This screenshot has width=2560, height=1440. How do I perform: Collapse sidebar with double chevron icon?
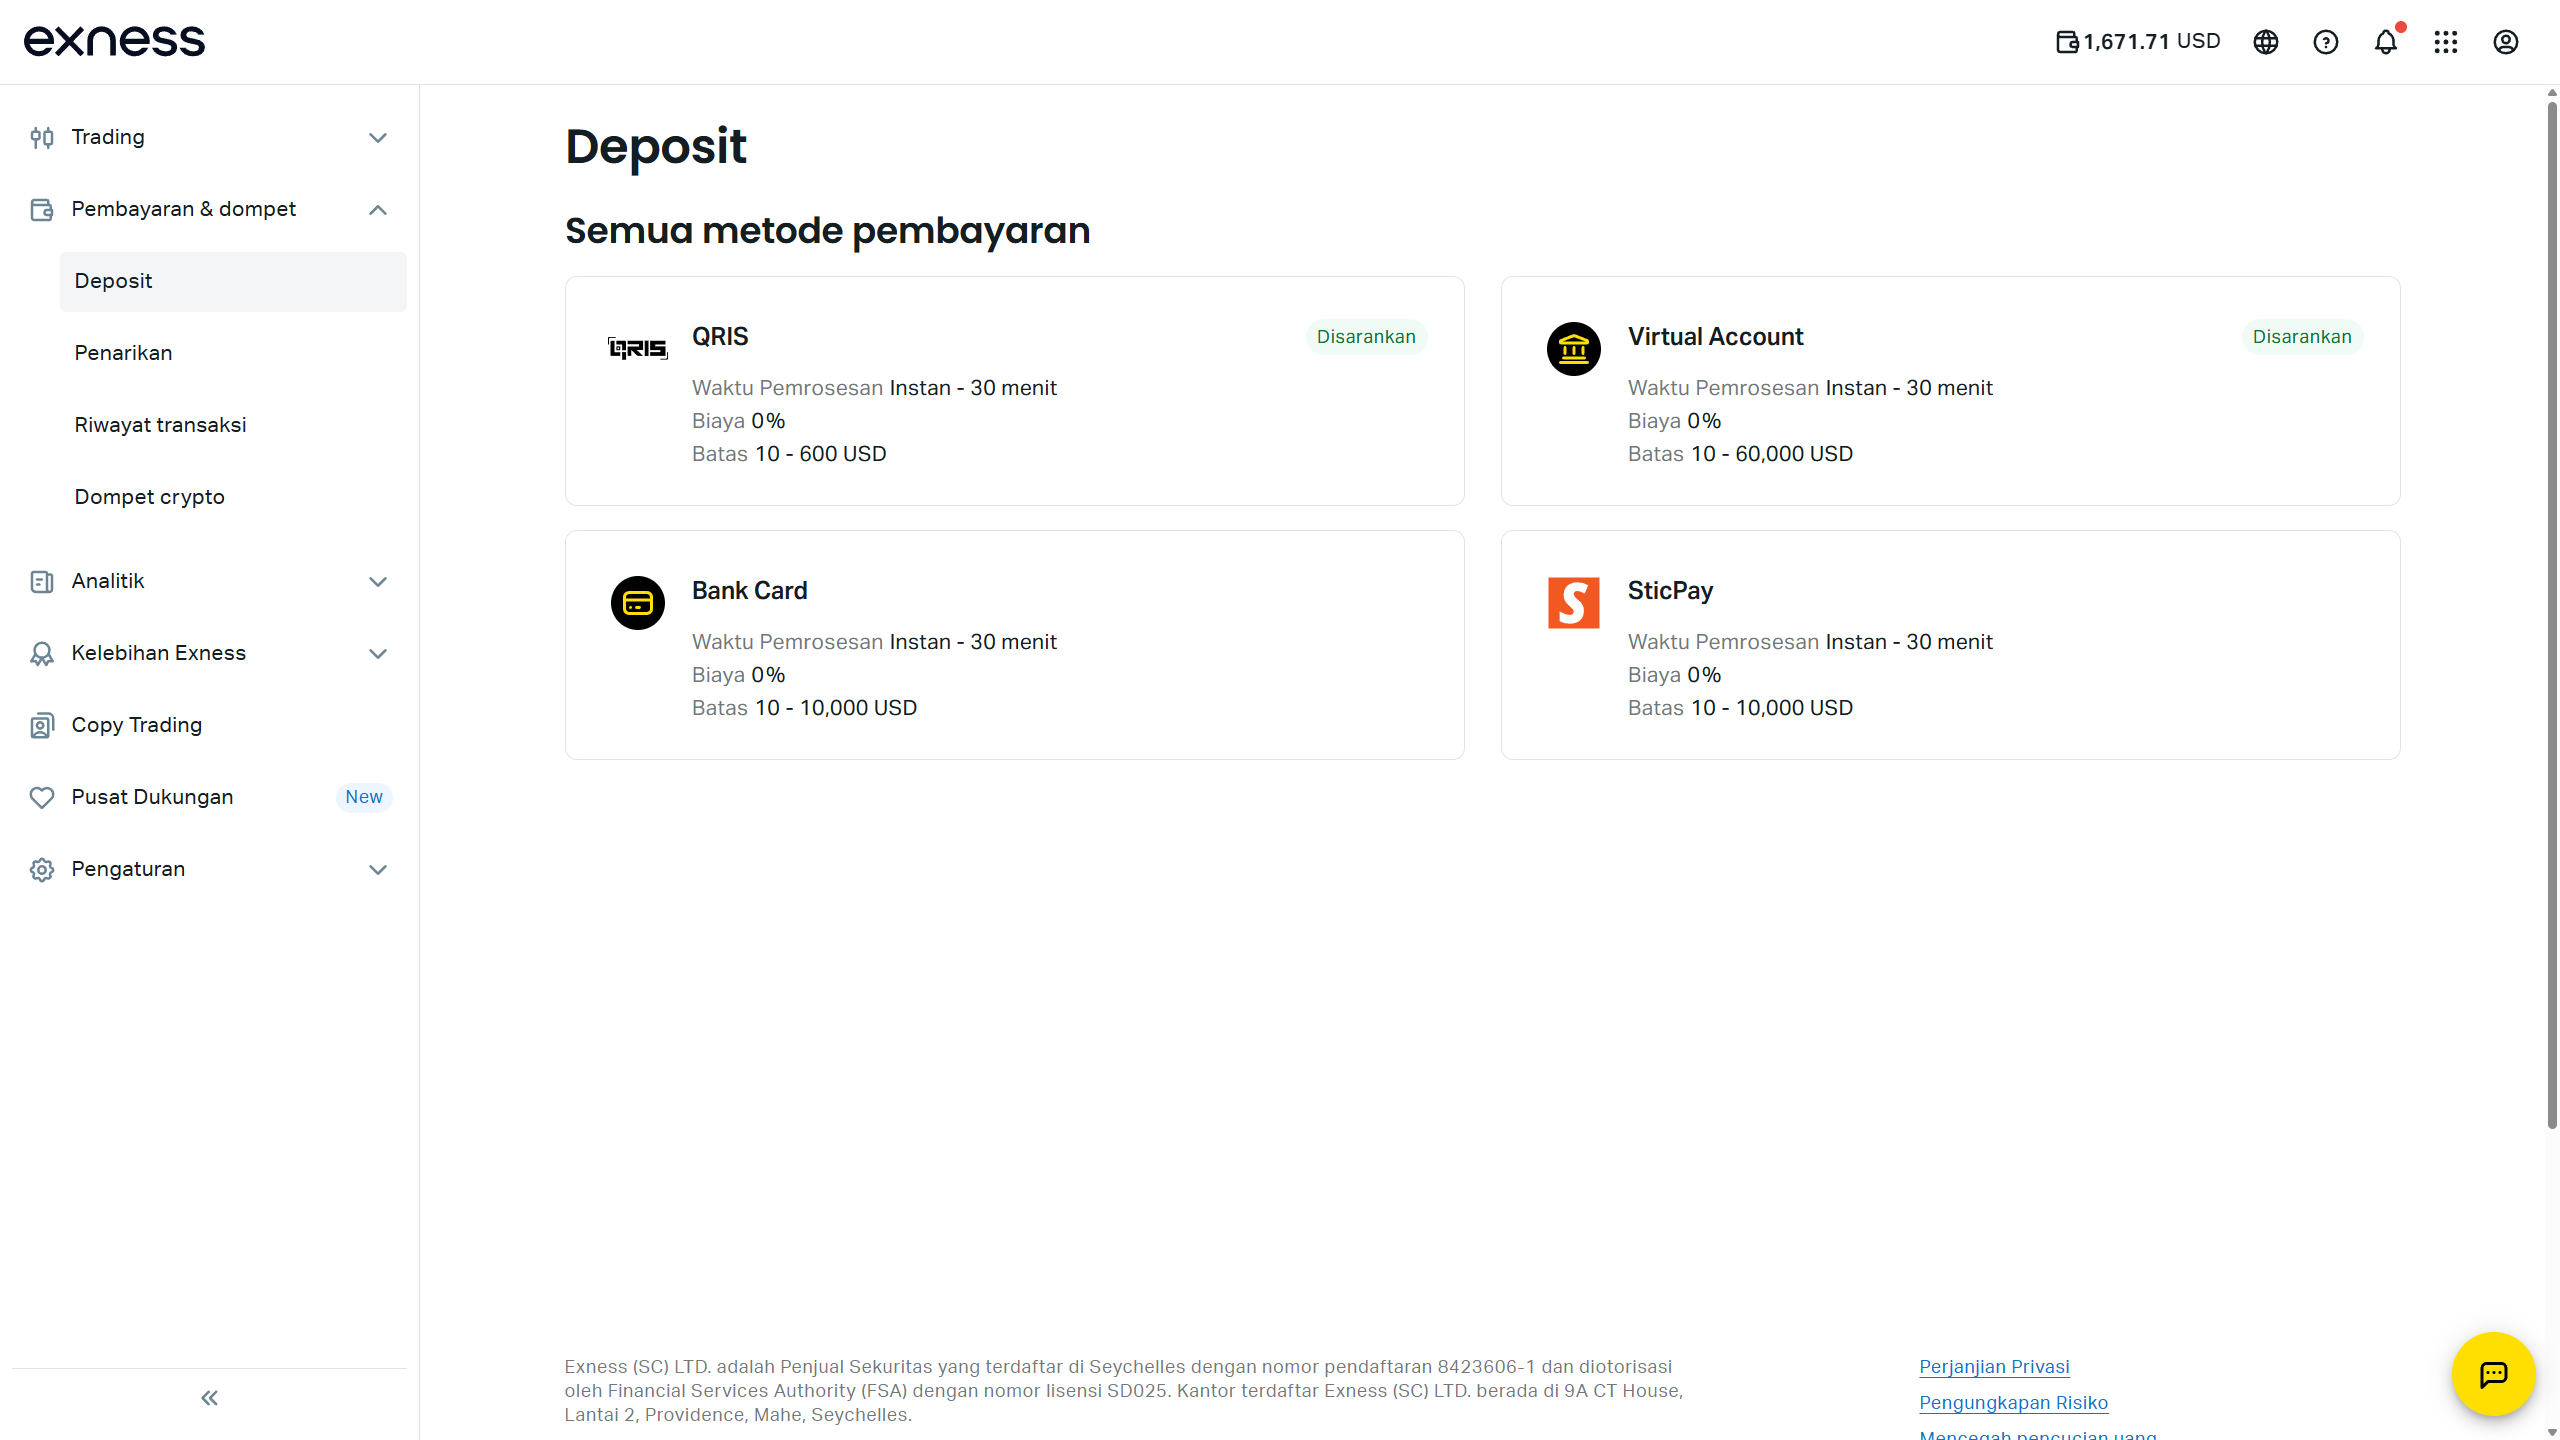pos(209,1398)
